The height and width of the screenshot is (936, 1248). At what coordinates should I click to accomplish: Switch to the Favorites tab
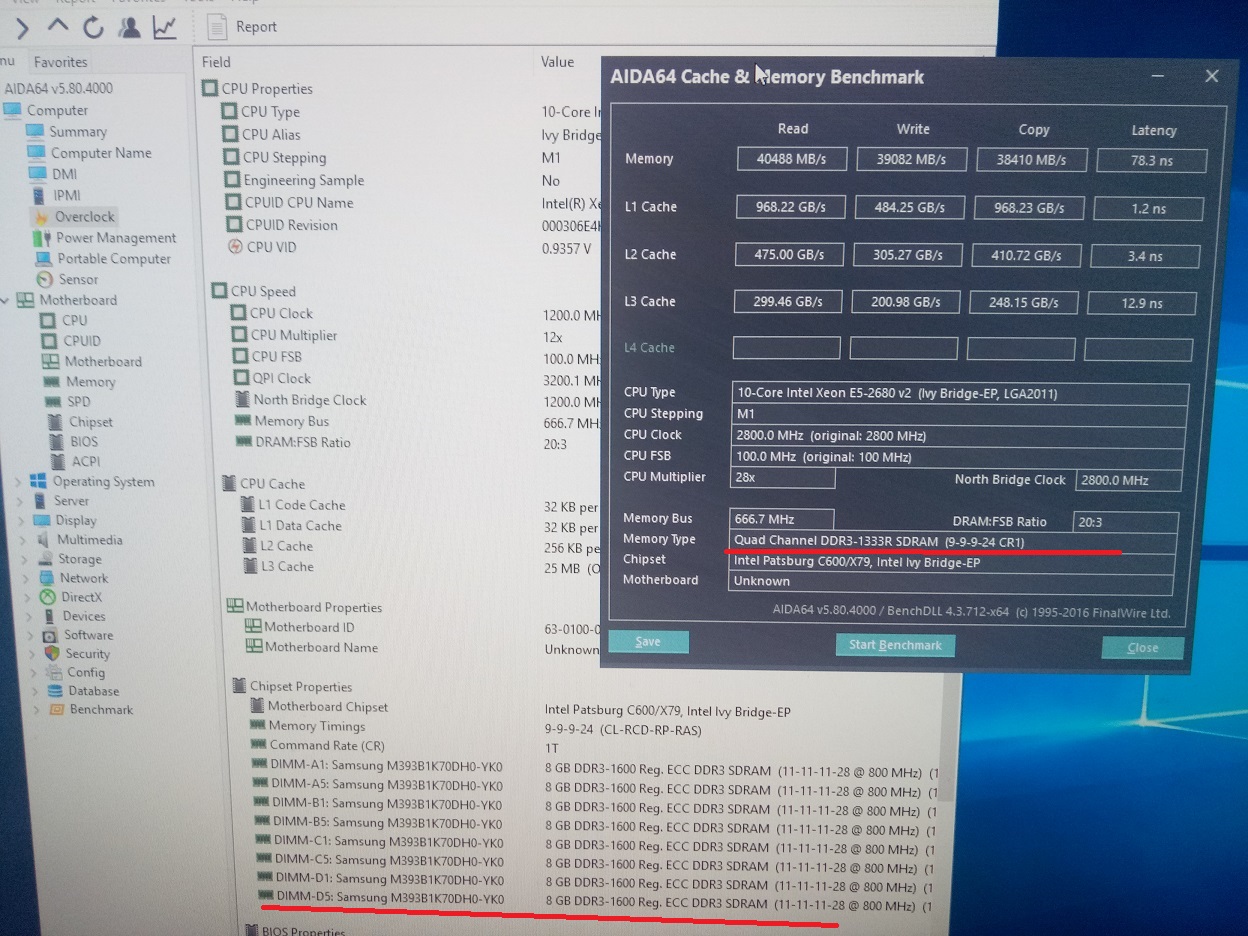[60, 62]
